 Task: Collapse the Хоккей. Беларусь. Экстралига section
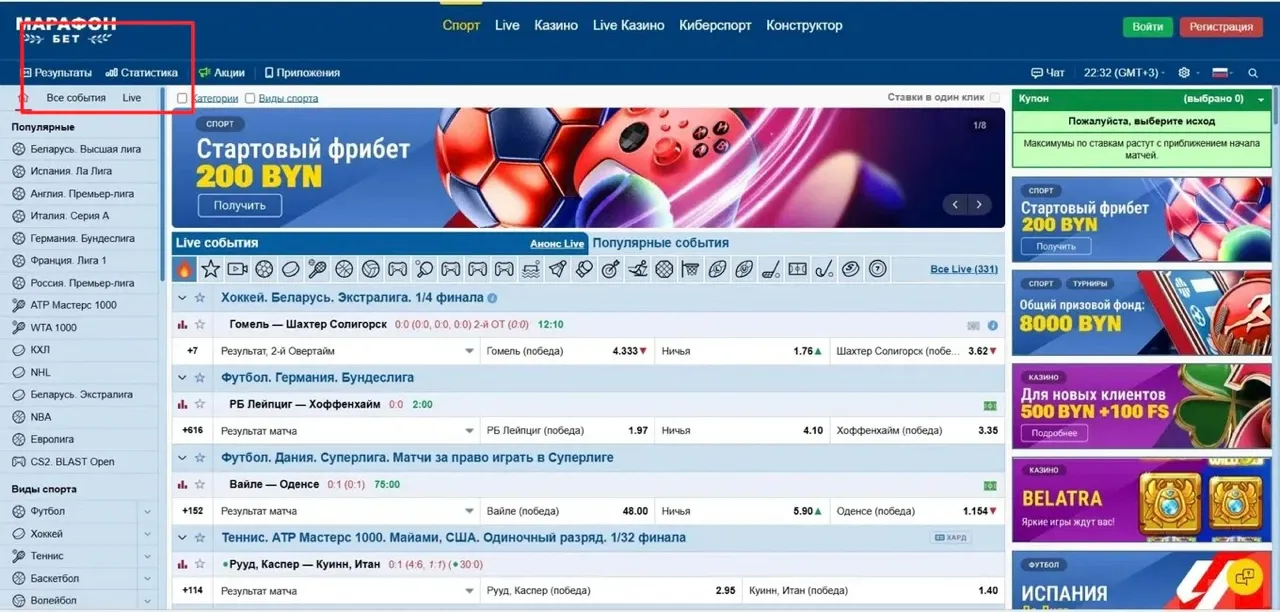(181, 298)
